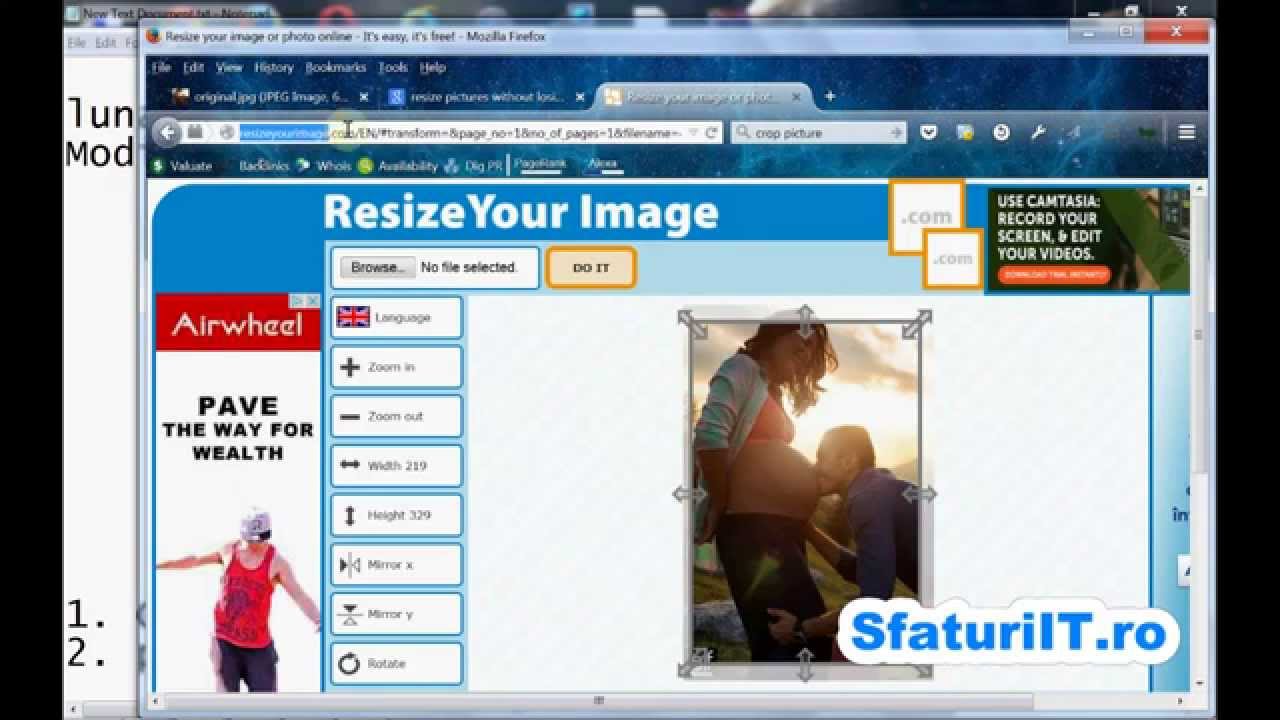Open the URL history dropdown arrow
The image size is (1280, 720).
[x=693, y=132]
